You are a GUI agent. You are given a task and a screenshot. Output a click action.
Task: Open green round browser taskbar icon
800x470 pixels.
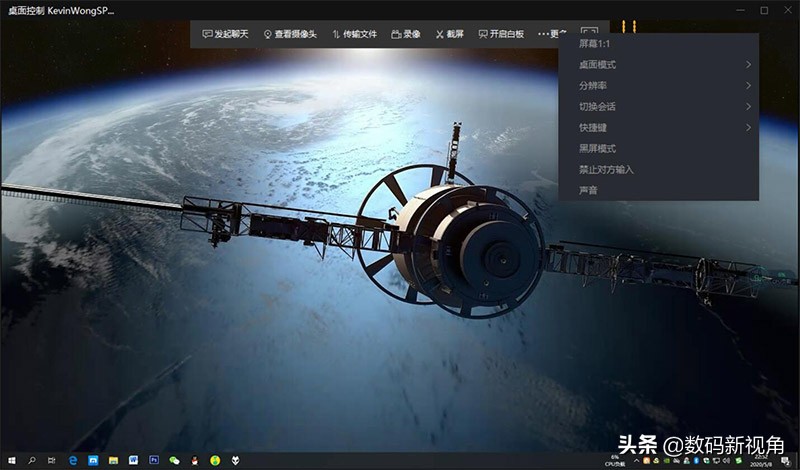pos(215,460)
